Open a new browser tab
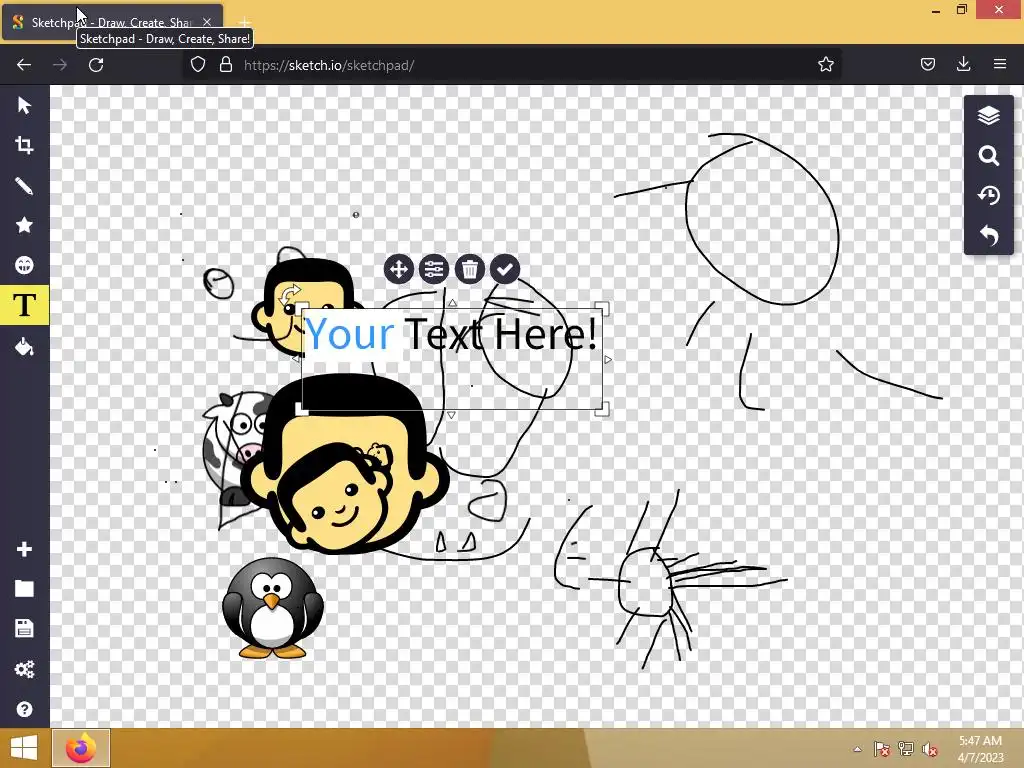 (x=245, y=22)
